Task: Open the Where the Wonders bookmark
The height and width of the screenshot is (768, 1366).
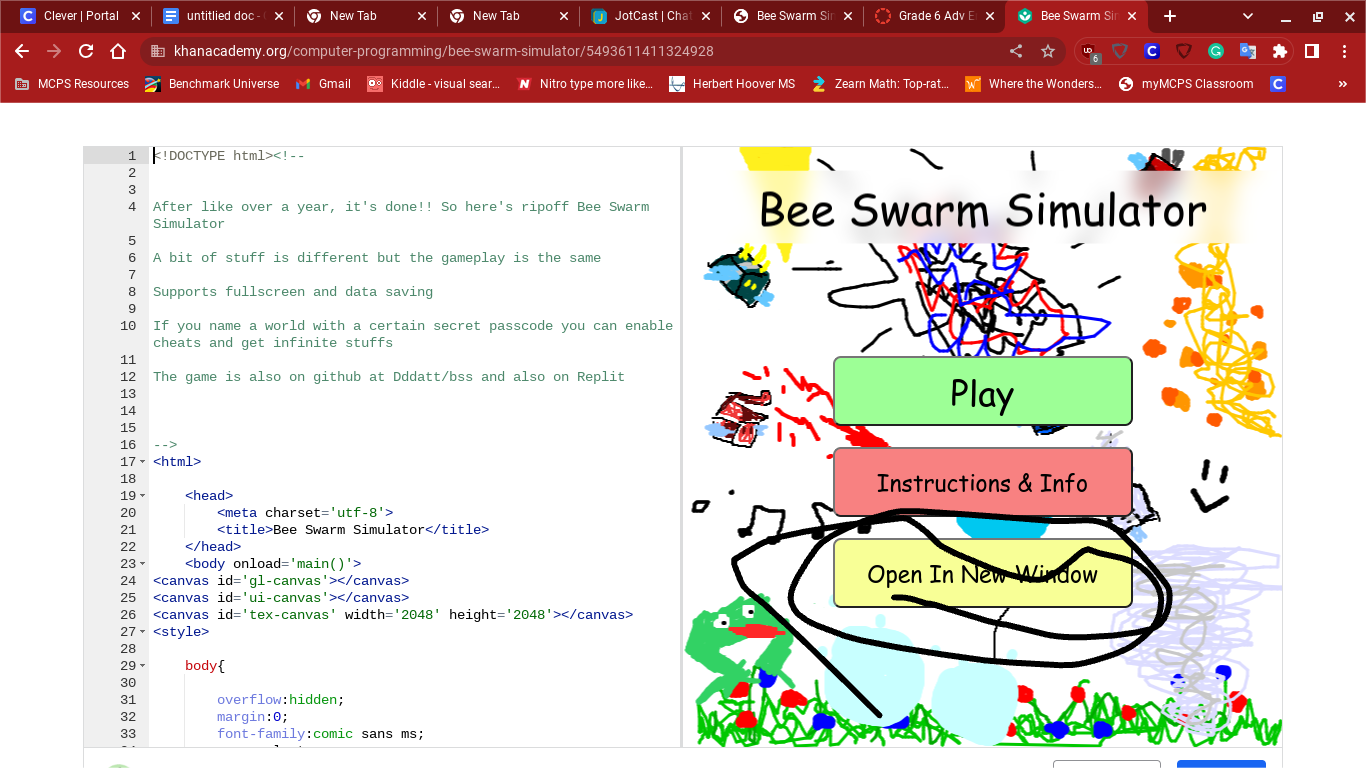Action: pyautogui.click(x=1033, y=84)
